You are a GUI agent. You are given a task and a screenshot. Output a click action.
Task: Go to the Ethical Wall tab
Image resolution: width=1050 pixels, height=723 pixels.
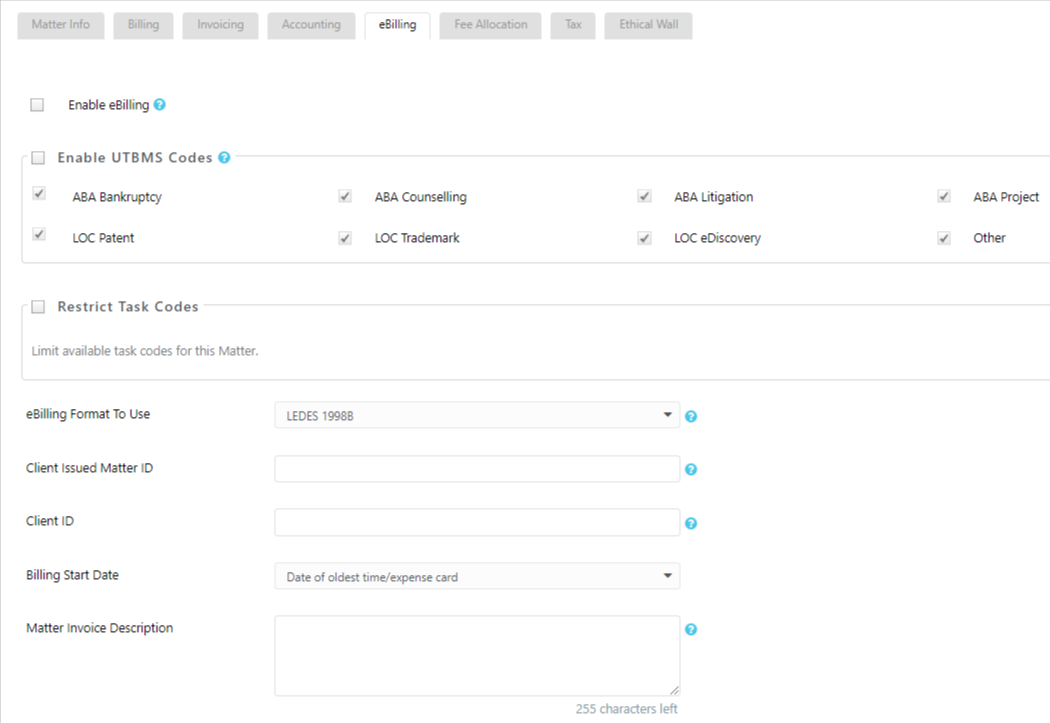pyautogui.click(x=648, y=25)
